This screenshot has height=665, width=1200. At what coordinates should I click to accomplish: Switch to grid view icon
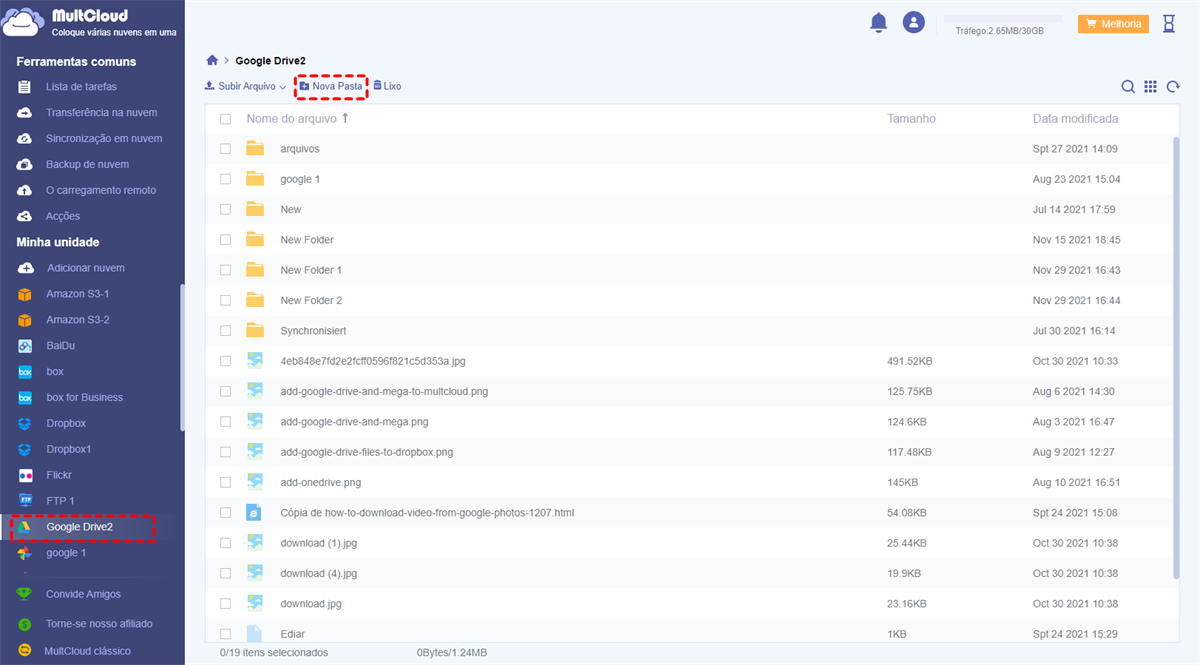pyautogui.click(x=1151, y=87)
